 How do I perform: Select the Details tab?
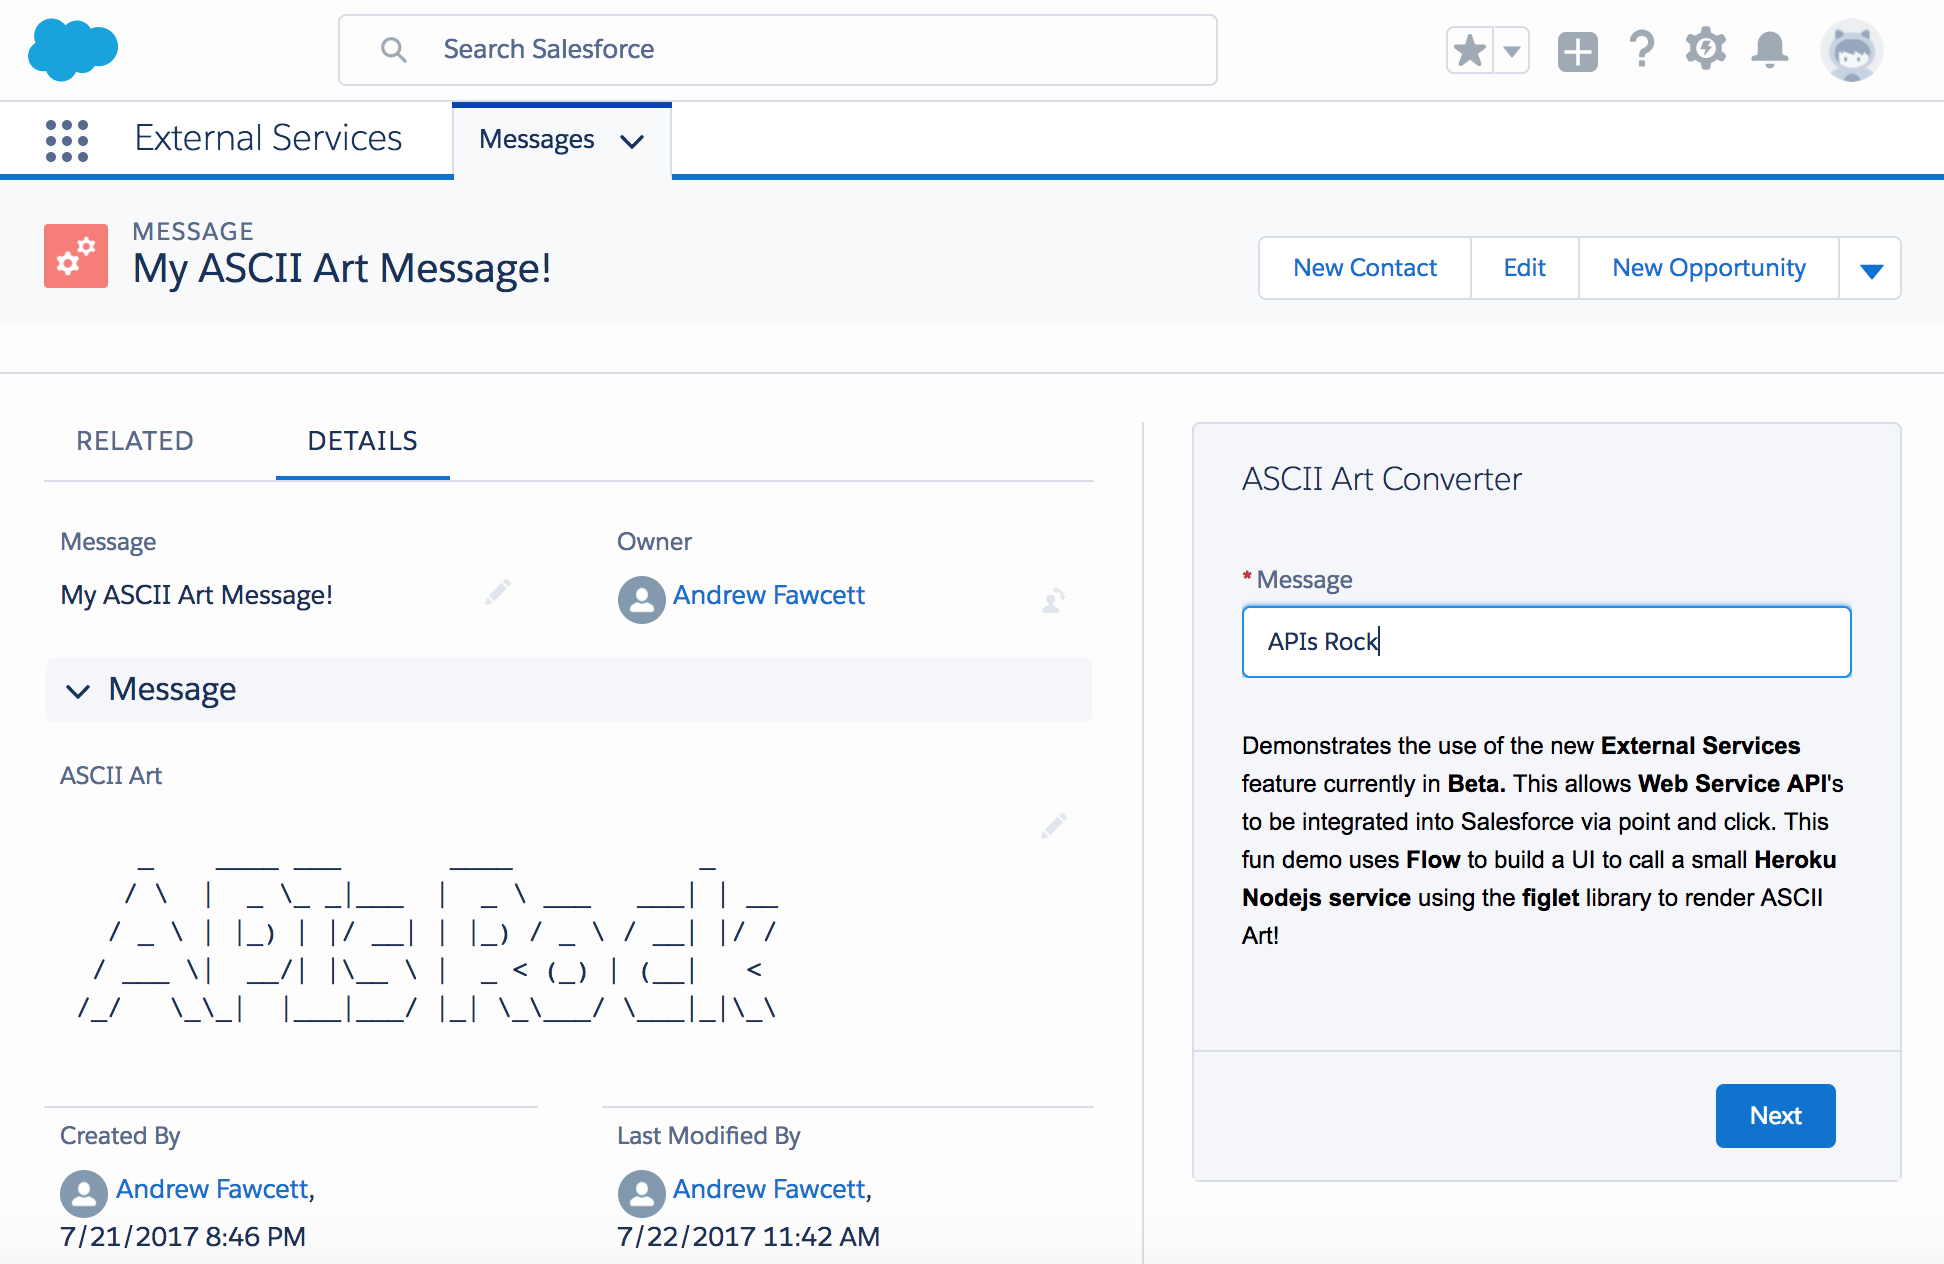[362, 441]
